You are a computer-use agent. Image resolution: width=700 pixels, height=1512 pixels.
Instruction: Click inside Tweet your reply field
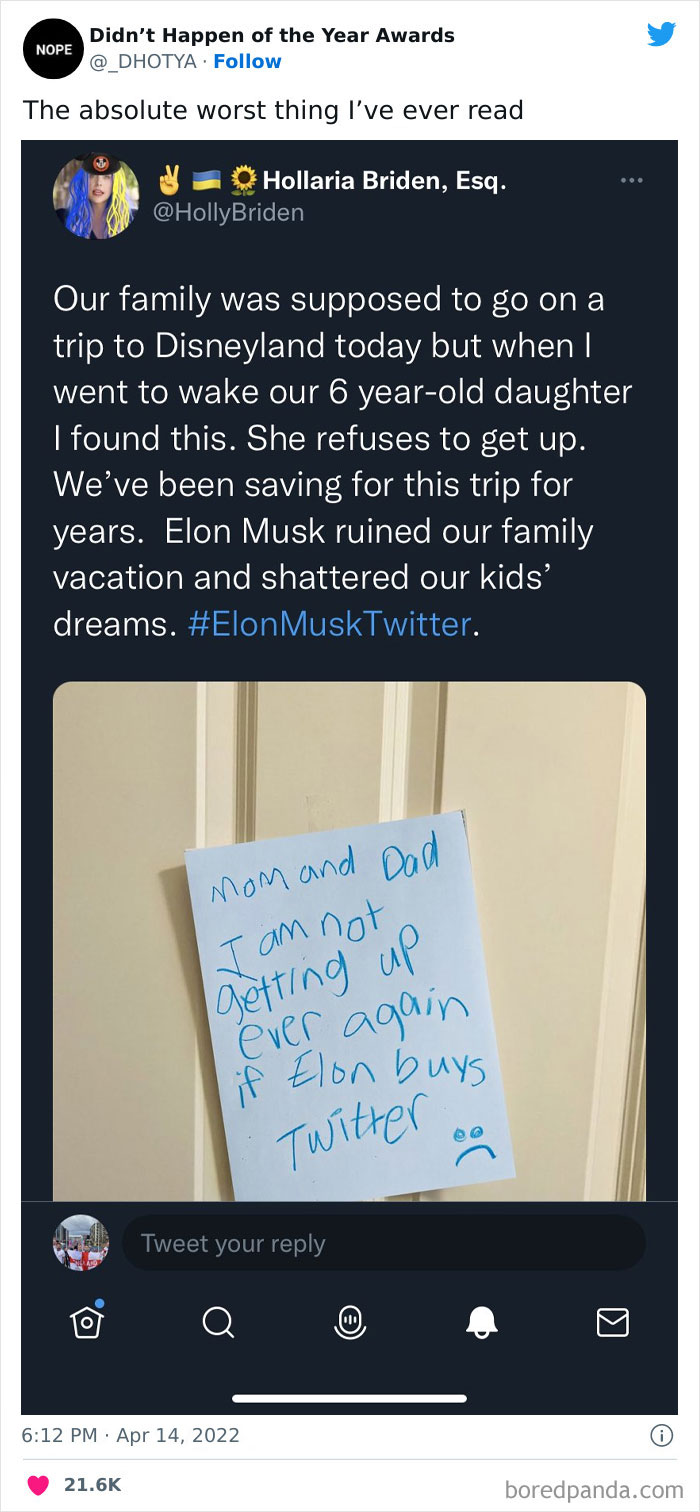pos(383,1243)
